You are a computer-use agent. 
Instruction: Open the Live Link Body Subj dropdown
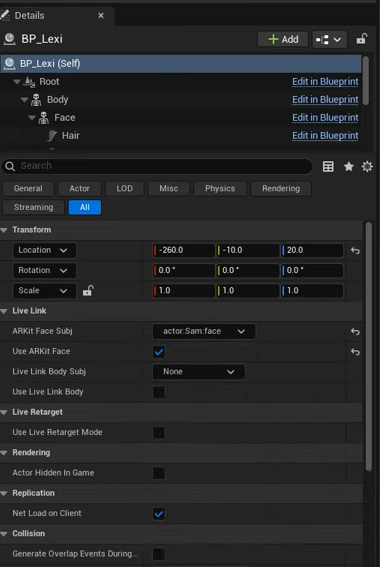199,372
